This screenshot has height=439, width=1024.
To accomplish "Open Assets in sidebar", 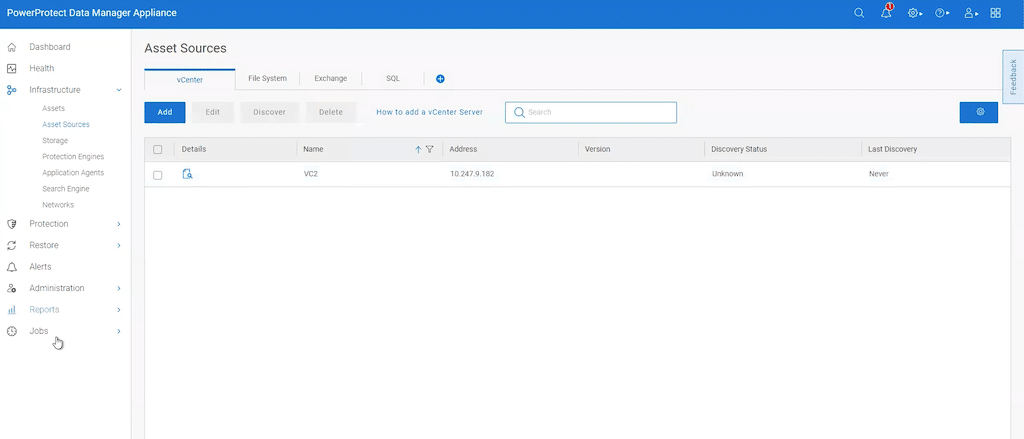I will tap(54, 108).
